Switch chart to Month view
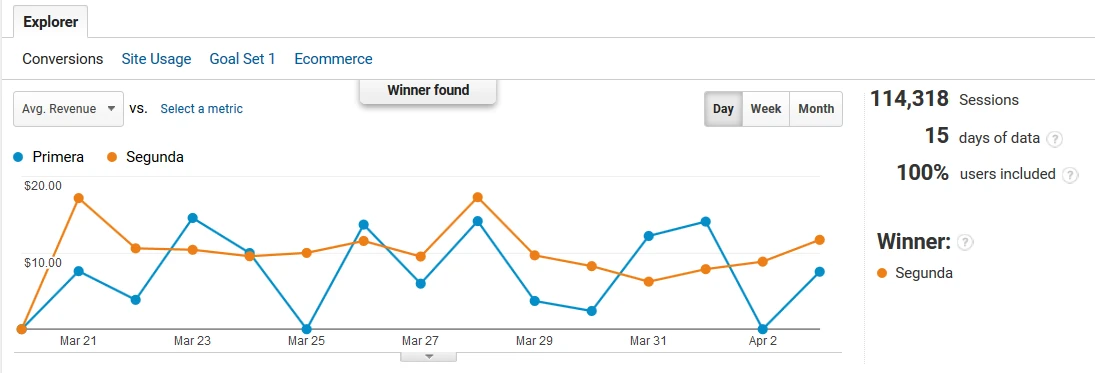Screen dimensions: 1095x373 (816, 109)
